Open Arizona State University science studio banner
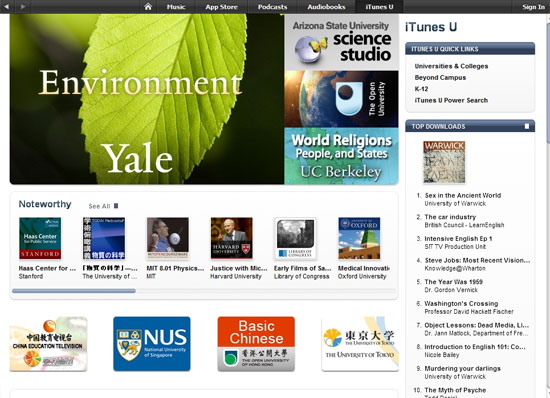The height and width of the screenshot is (398, 550). tap(341, 42)
